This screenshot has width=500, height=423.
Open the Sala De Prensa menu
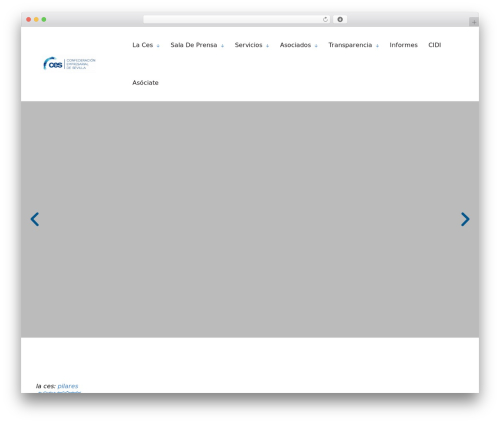194,45
